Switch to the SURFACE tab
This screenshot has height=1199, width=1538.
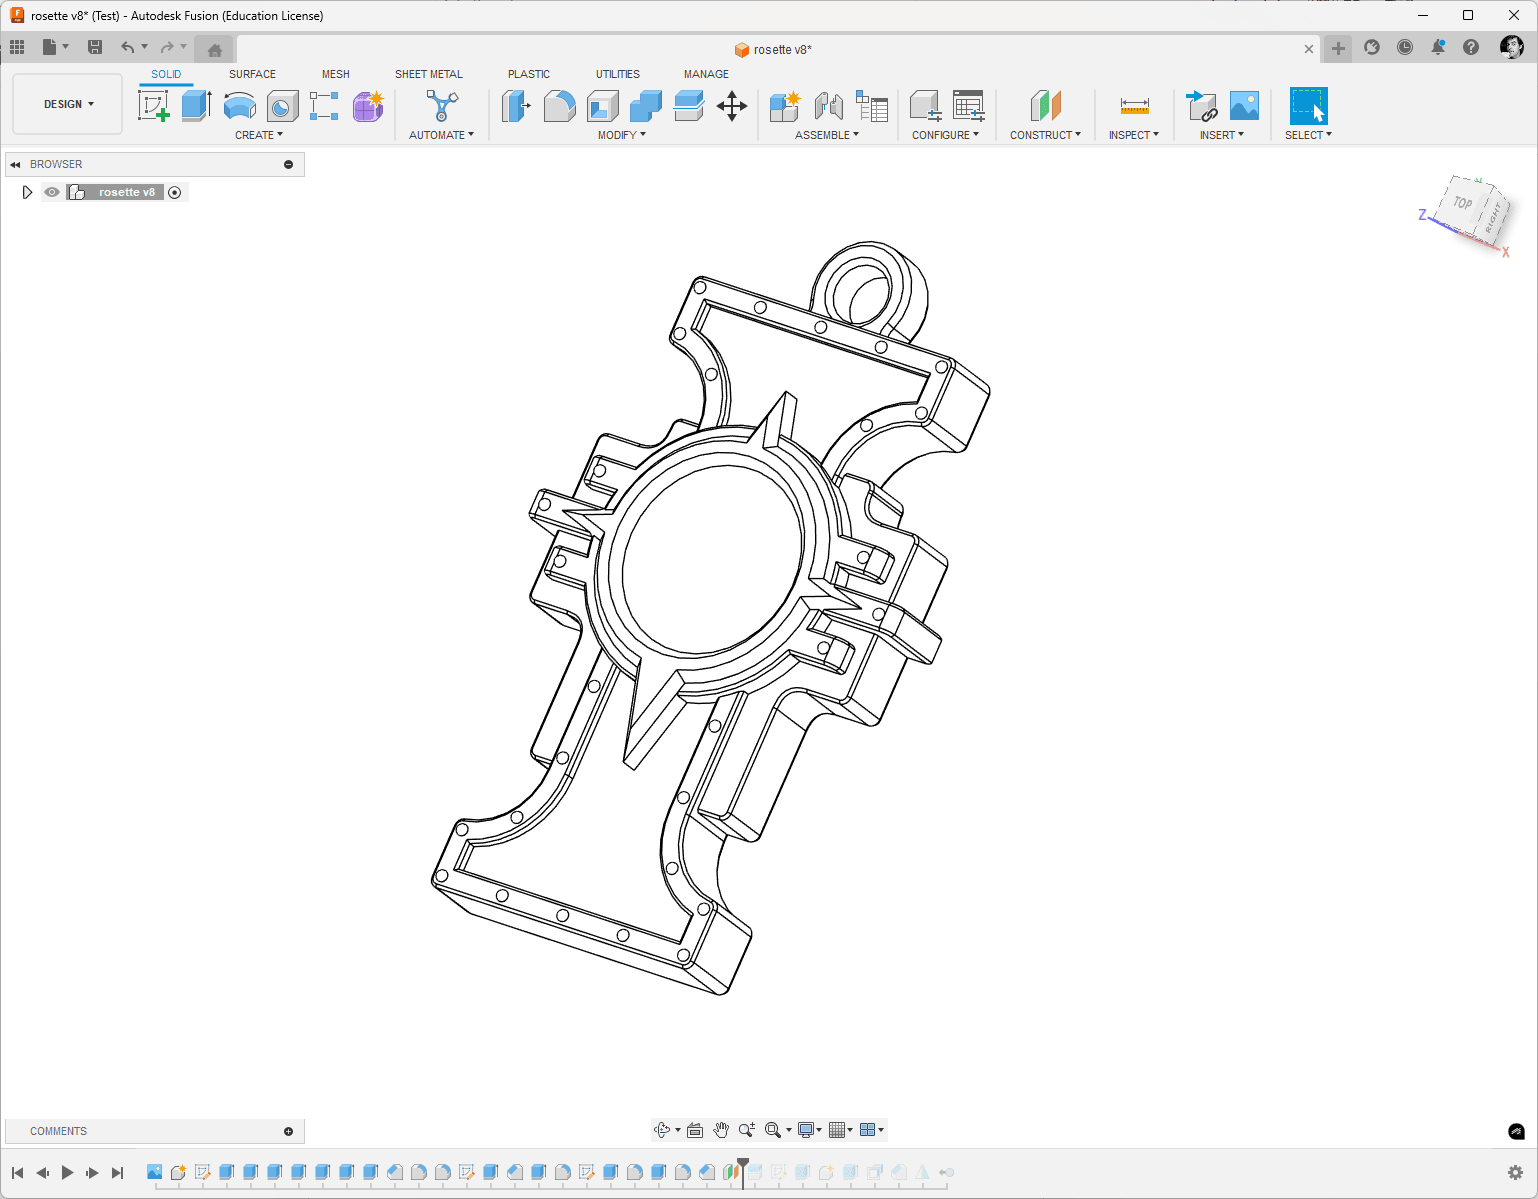coord(252,74)
